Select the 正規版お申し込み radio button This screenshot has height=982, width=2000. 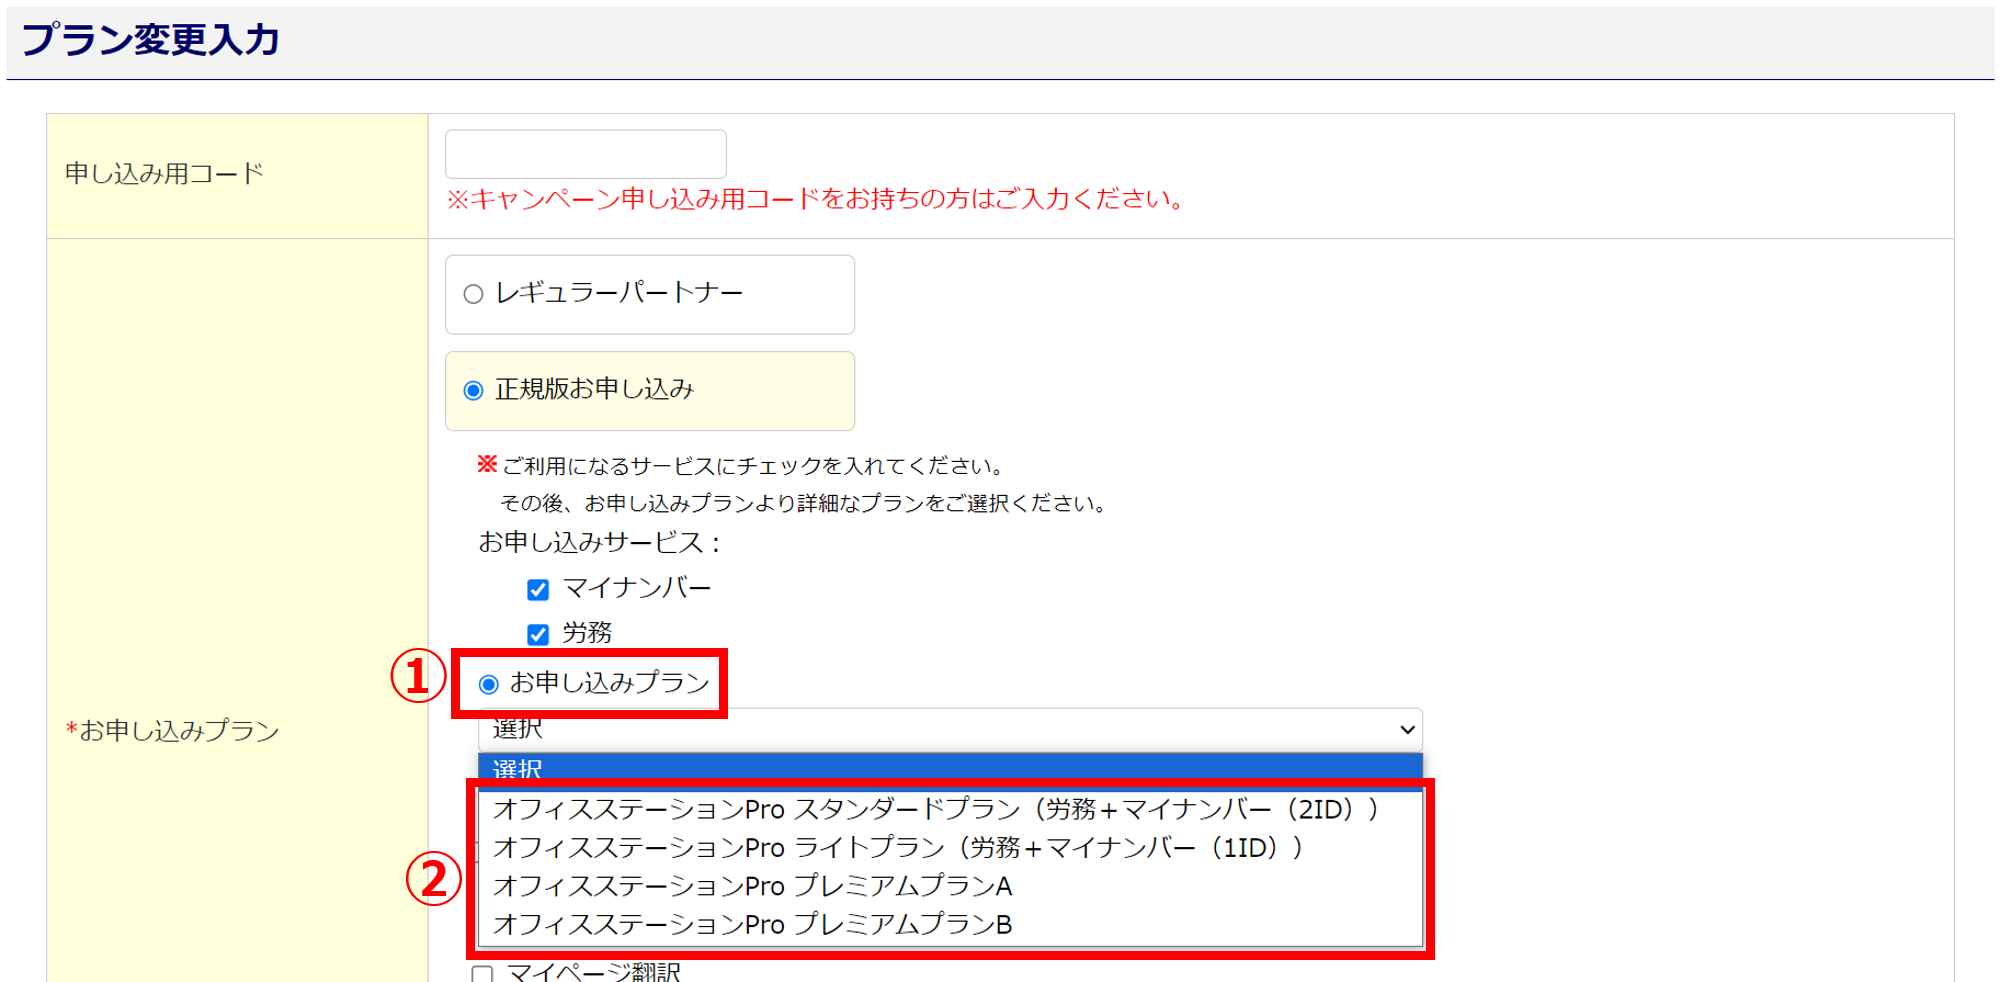coord(474,390)
